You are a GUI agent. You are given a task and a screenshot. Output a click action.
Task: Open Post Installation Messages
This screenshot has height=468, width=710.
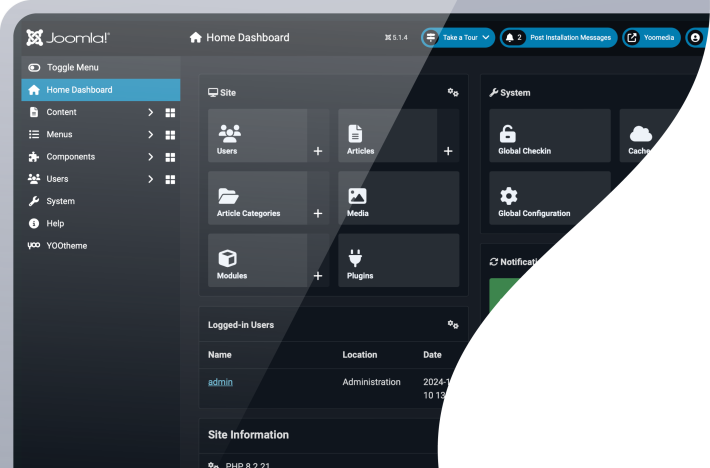[571, 38]
